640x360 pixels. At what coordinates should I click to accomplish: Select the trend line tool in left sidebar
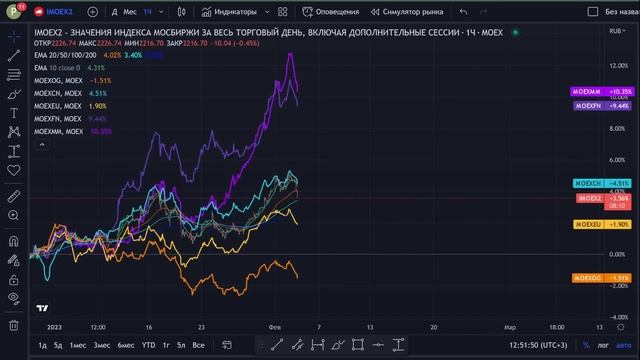coord(14,56)
